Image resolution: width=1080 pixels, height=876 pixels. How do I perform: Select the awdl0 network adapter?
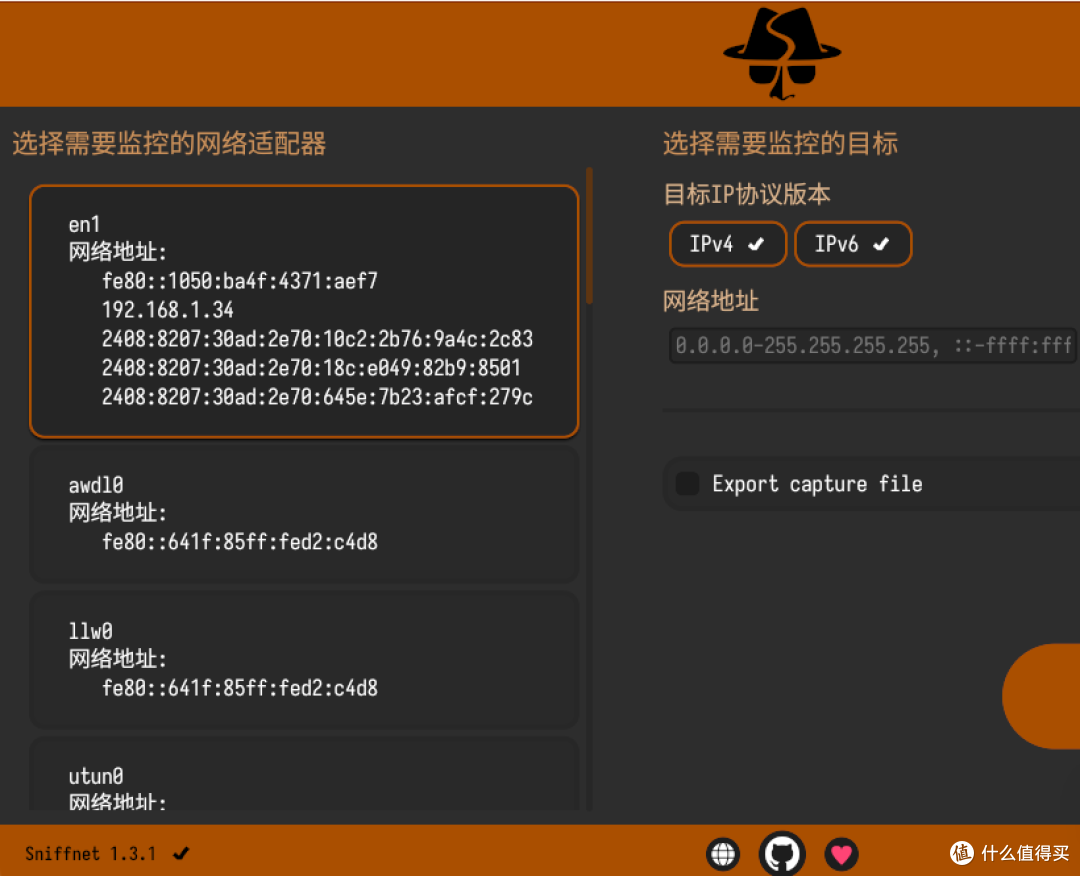tap(304, 515)
